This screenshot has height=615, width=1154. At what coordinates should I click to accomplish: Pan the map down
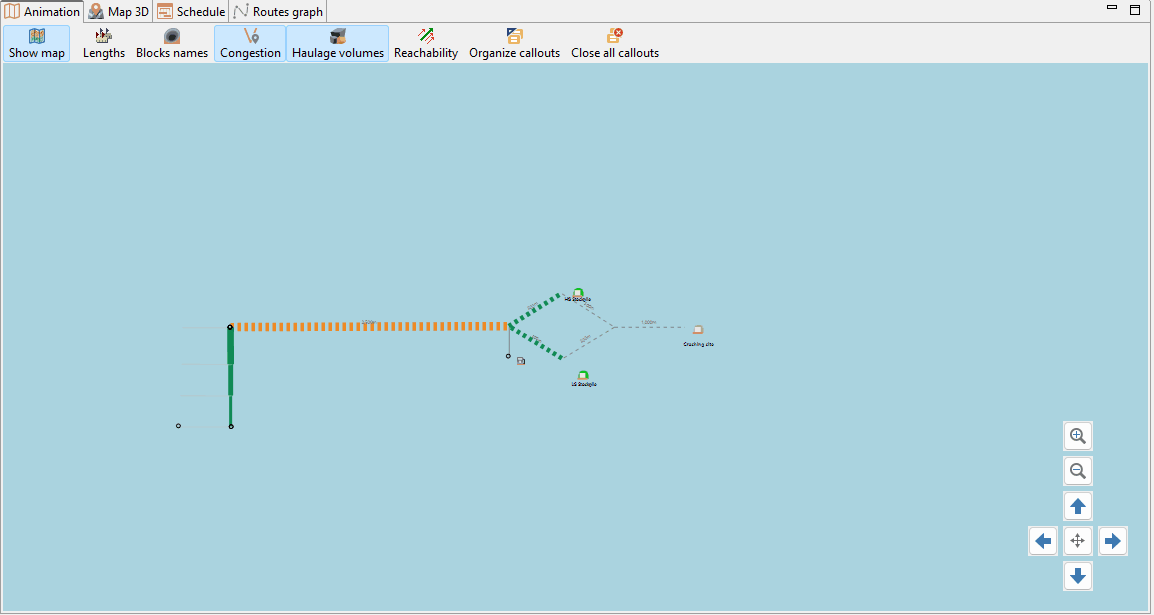pos(1077,576)
